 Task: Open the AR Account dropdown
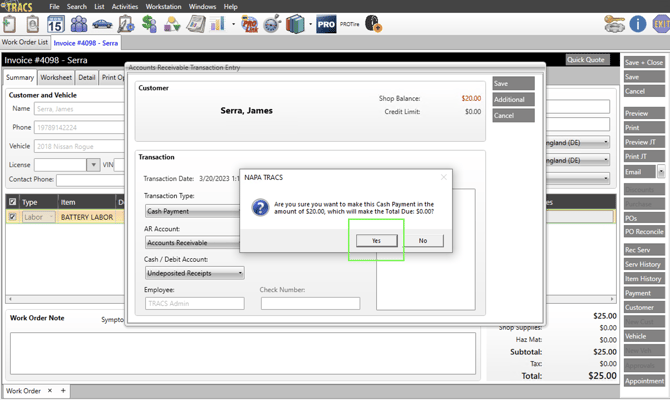pyautogui.click(x=192, y=242)
